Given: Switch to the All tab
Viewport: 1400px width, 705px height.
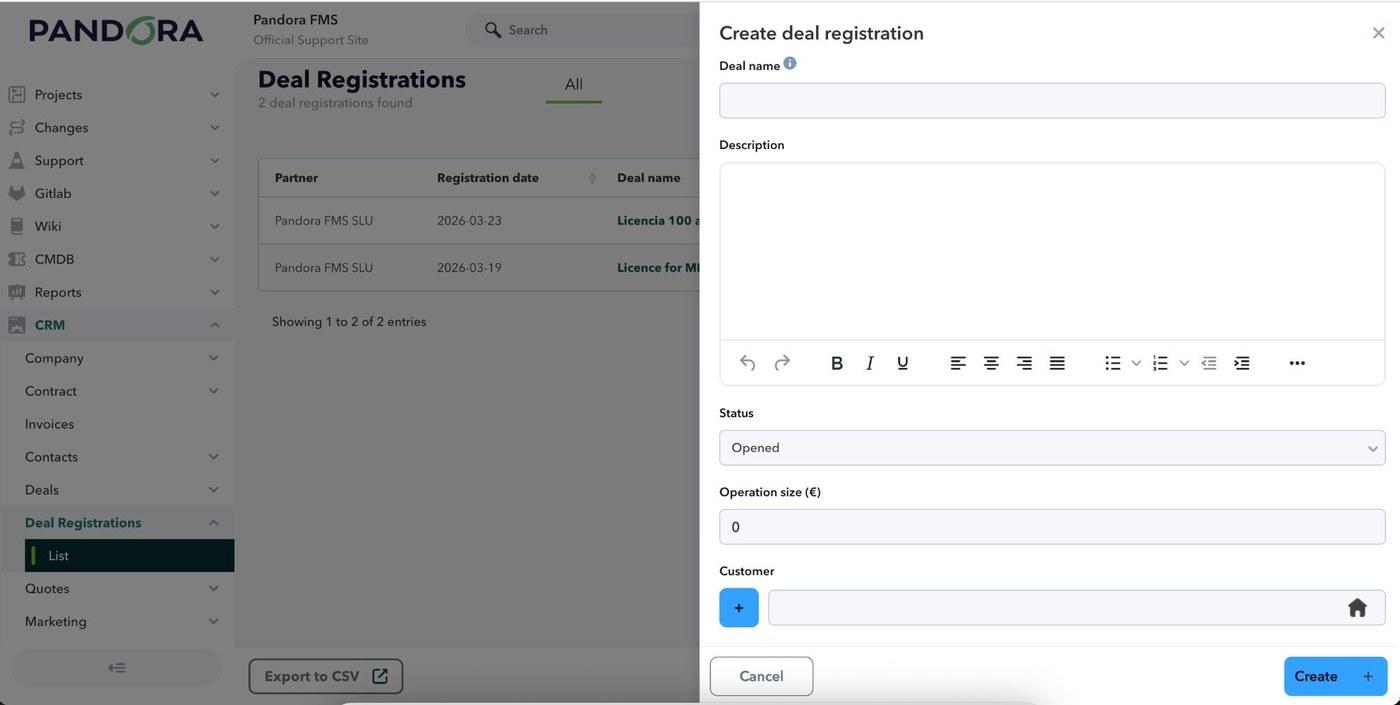Looking at the screenshot, I should tap(573, 84).
